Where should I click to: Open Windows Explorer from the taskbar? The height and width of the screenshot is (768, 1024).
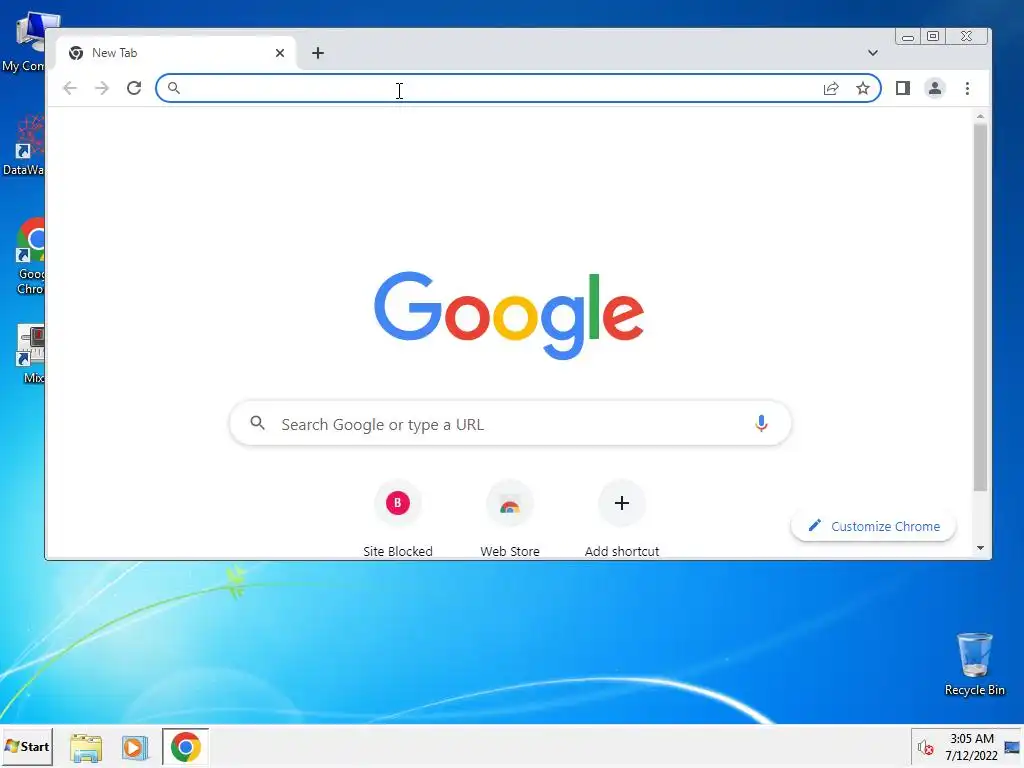[86, 747]
